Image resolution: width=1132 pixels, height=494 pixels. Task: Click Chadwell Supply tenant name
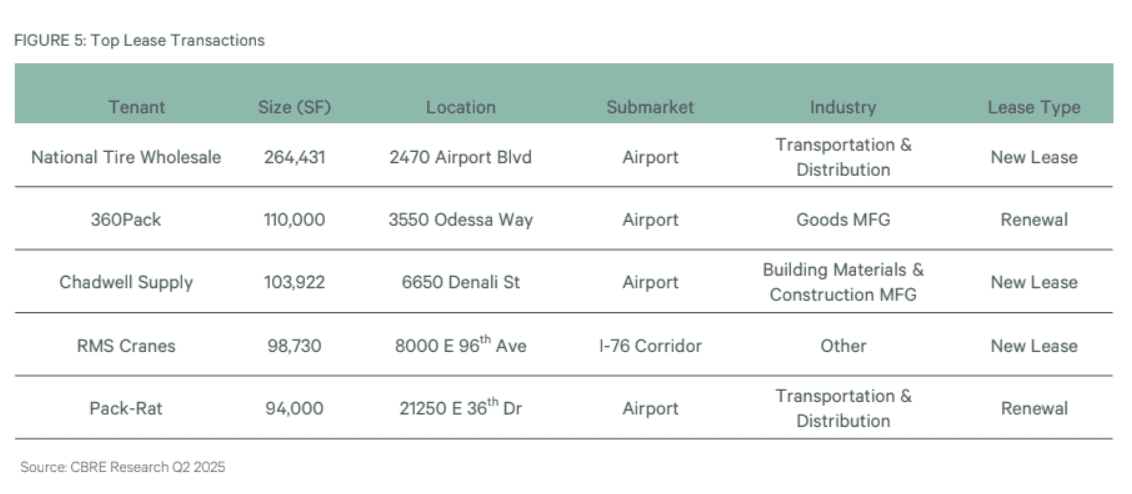coord(126,282)
